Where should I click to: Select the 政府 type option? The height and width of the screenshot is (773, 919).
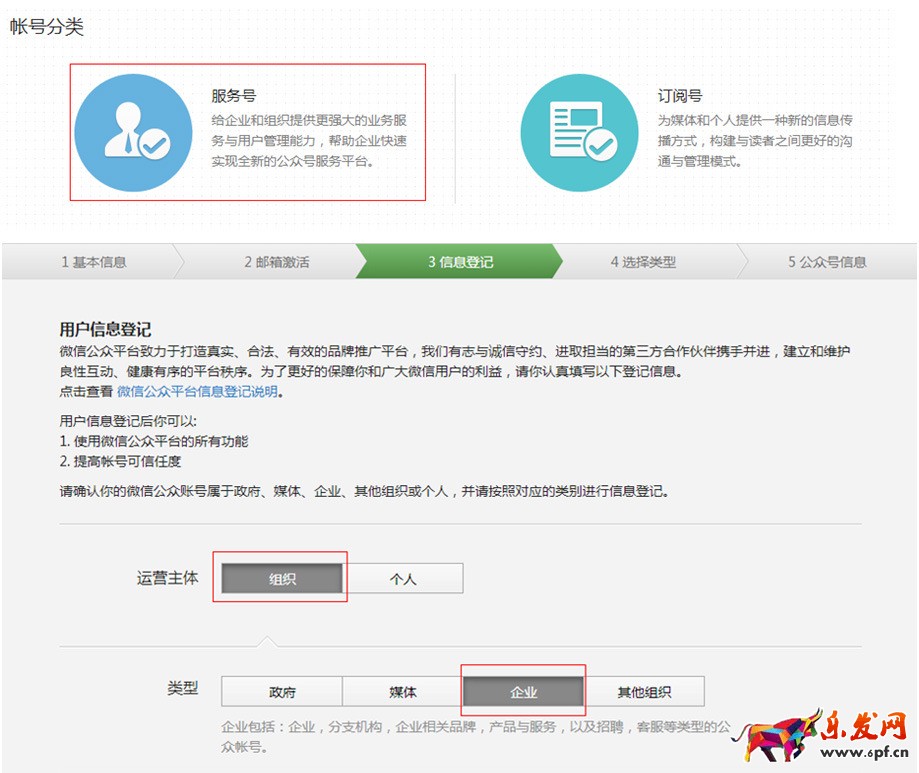tap(282, 692)
